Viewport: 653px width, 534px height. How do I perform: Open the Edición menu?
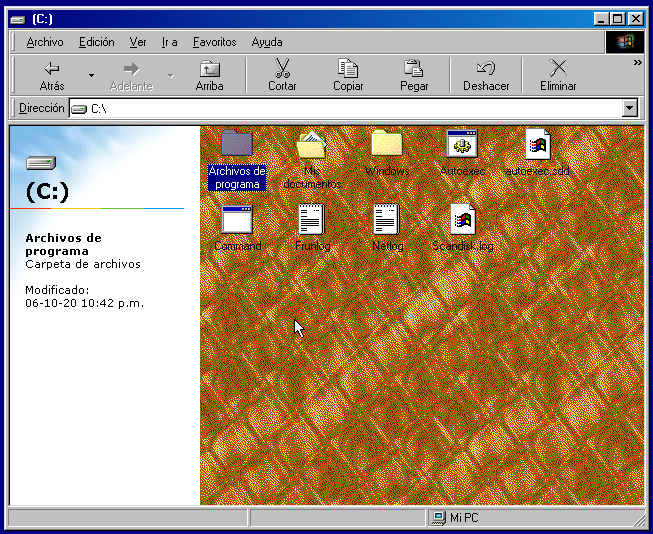97,42
